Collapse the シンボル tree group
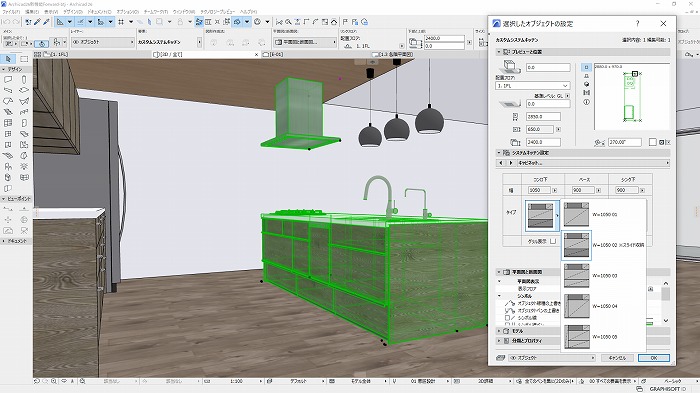 pyautogui.click(x=500, y=296)
